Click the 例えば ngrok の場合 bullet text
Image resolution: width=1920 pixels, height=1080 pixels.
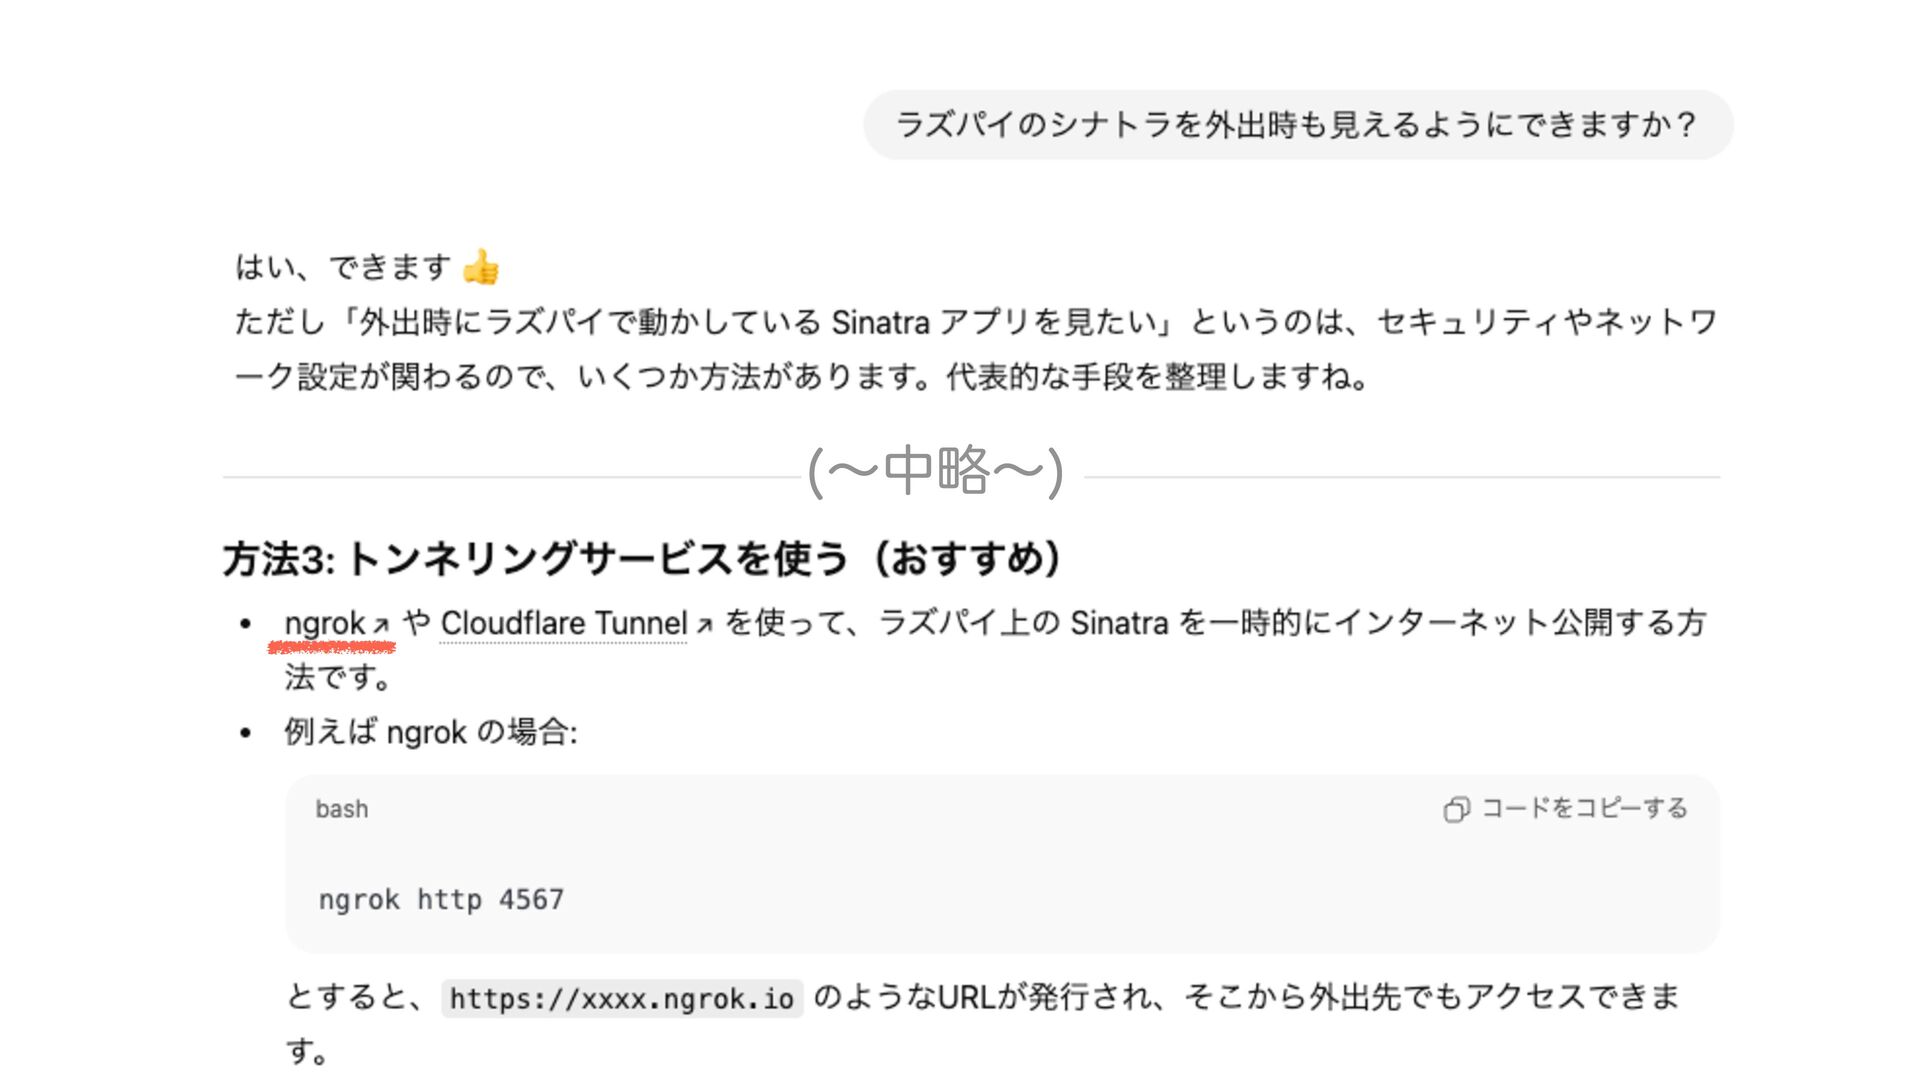coord(431,732)
